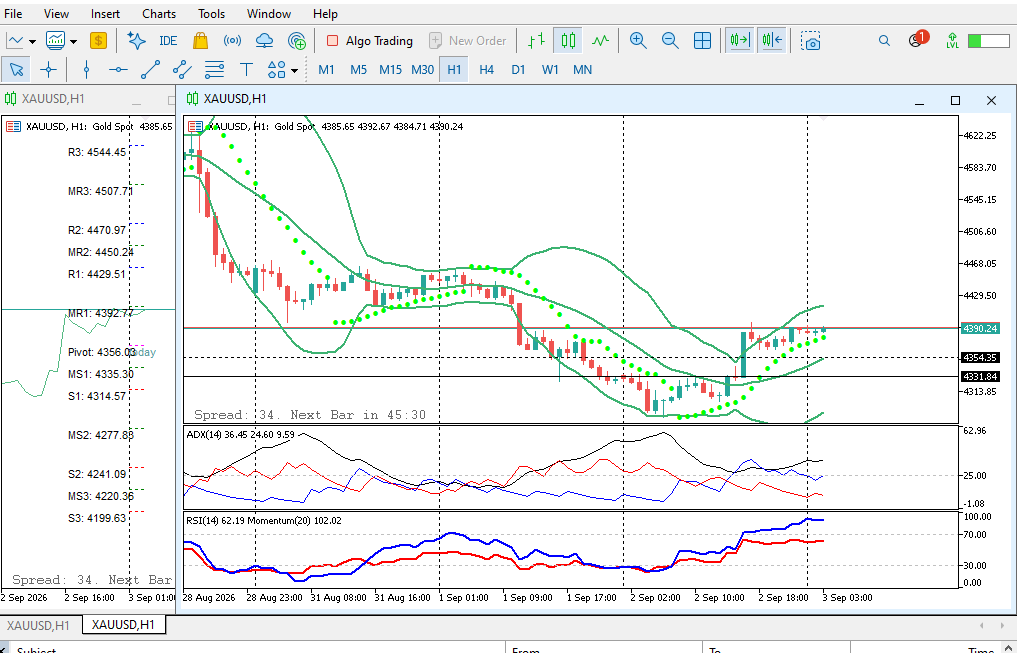Switch to M5 timeframe
Viewport: 1025px width, 653px height.
tap(358, 69)
